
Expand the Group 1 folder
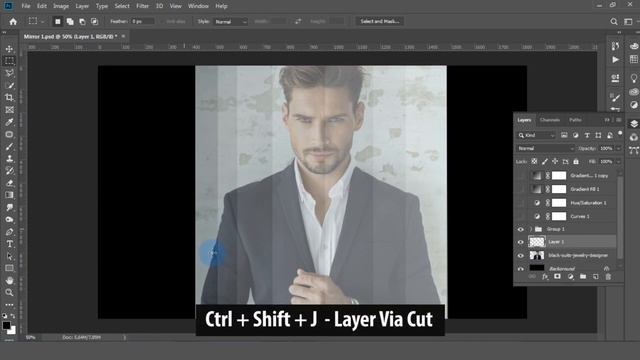531,229
